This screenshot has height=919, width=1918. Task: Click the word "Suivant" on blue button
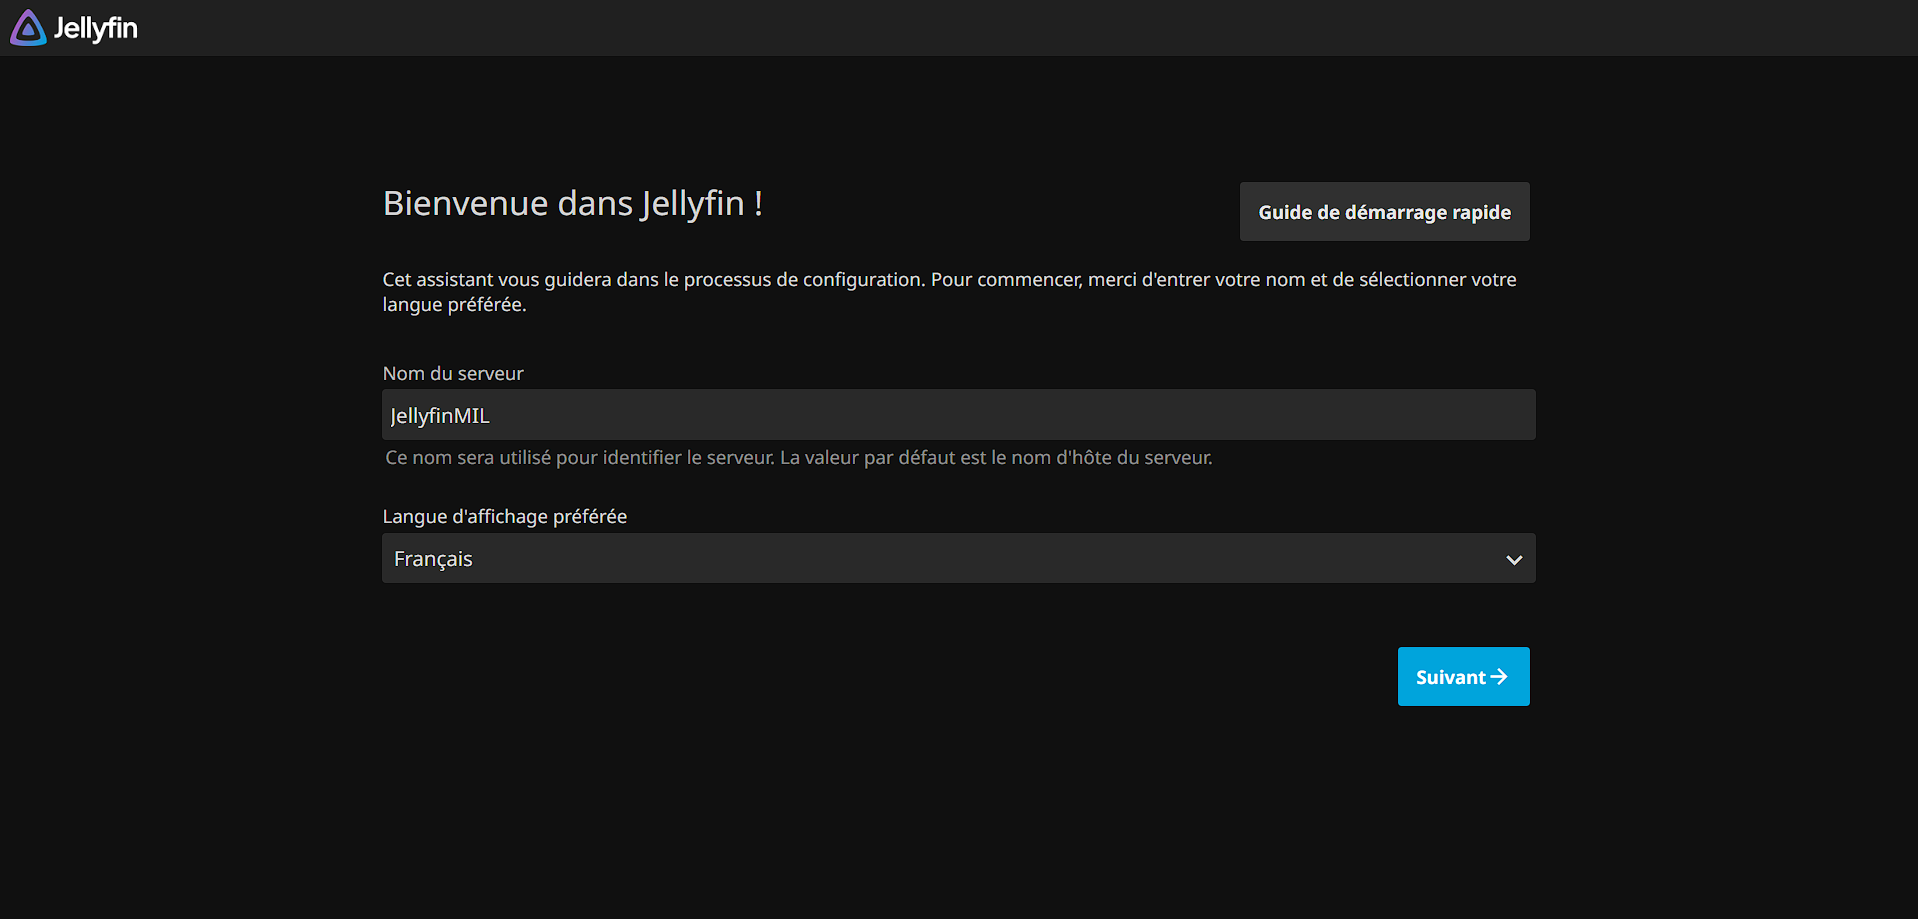point(1450,677)
